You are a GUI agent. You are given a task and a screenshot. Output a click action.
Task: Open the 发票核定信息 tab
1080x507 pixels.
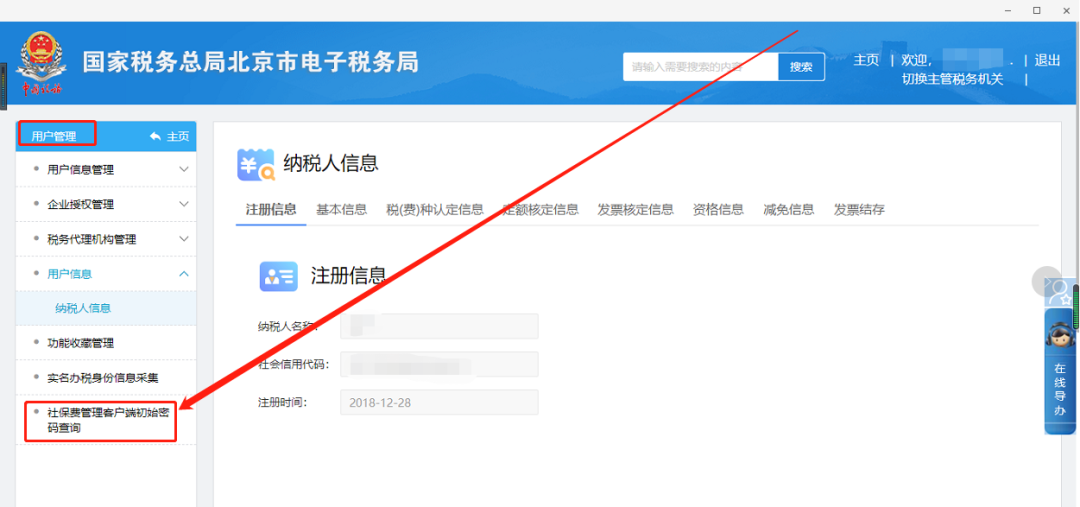point(635,209)
